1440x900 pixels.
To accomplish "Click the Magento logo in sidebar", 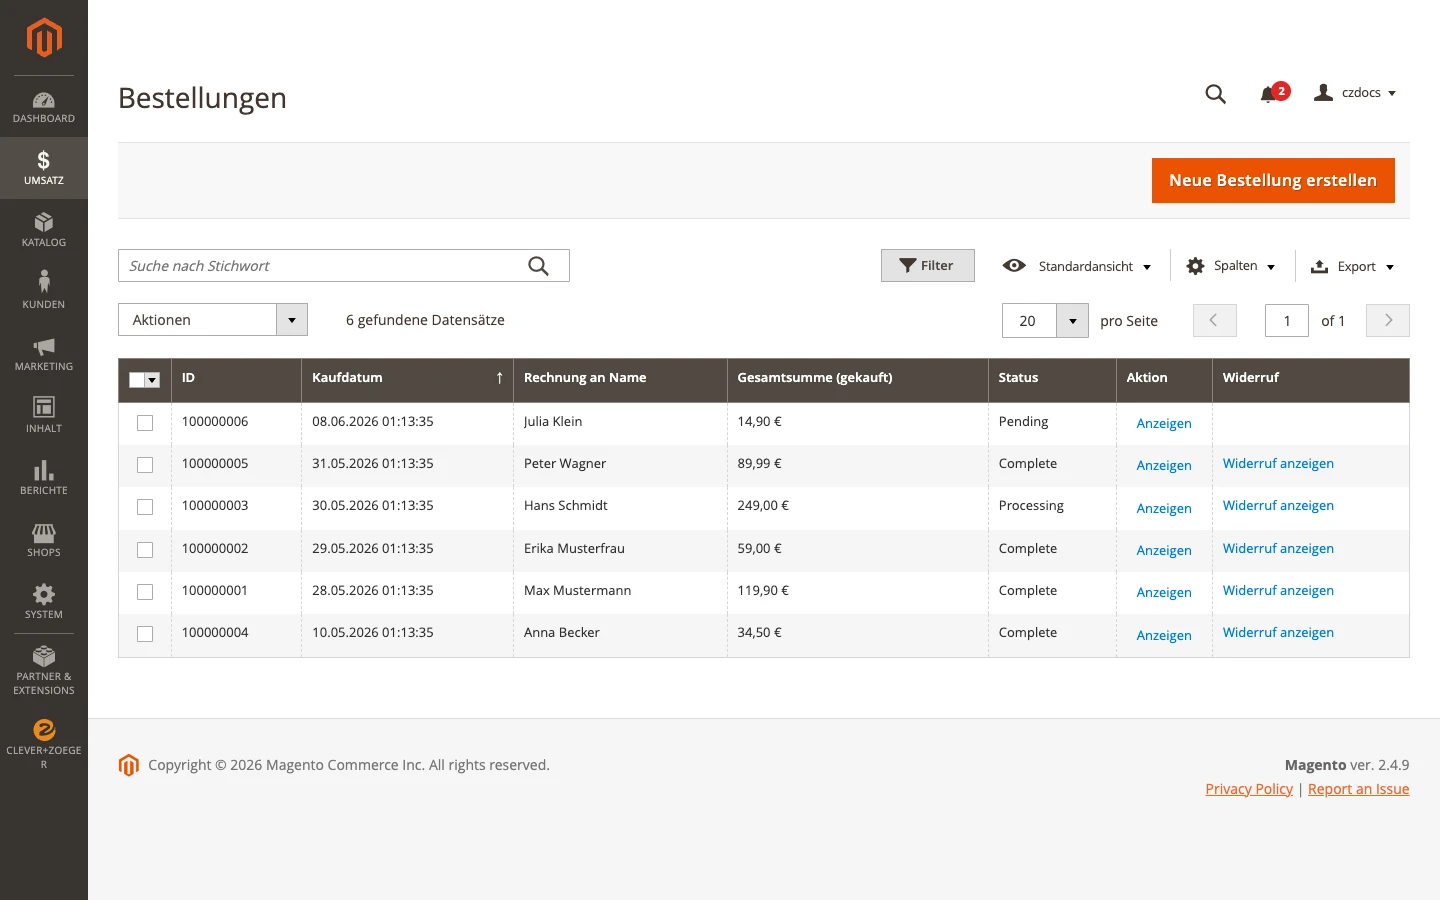I will [x=44, y=38].
